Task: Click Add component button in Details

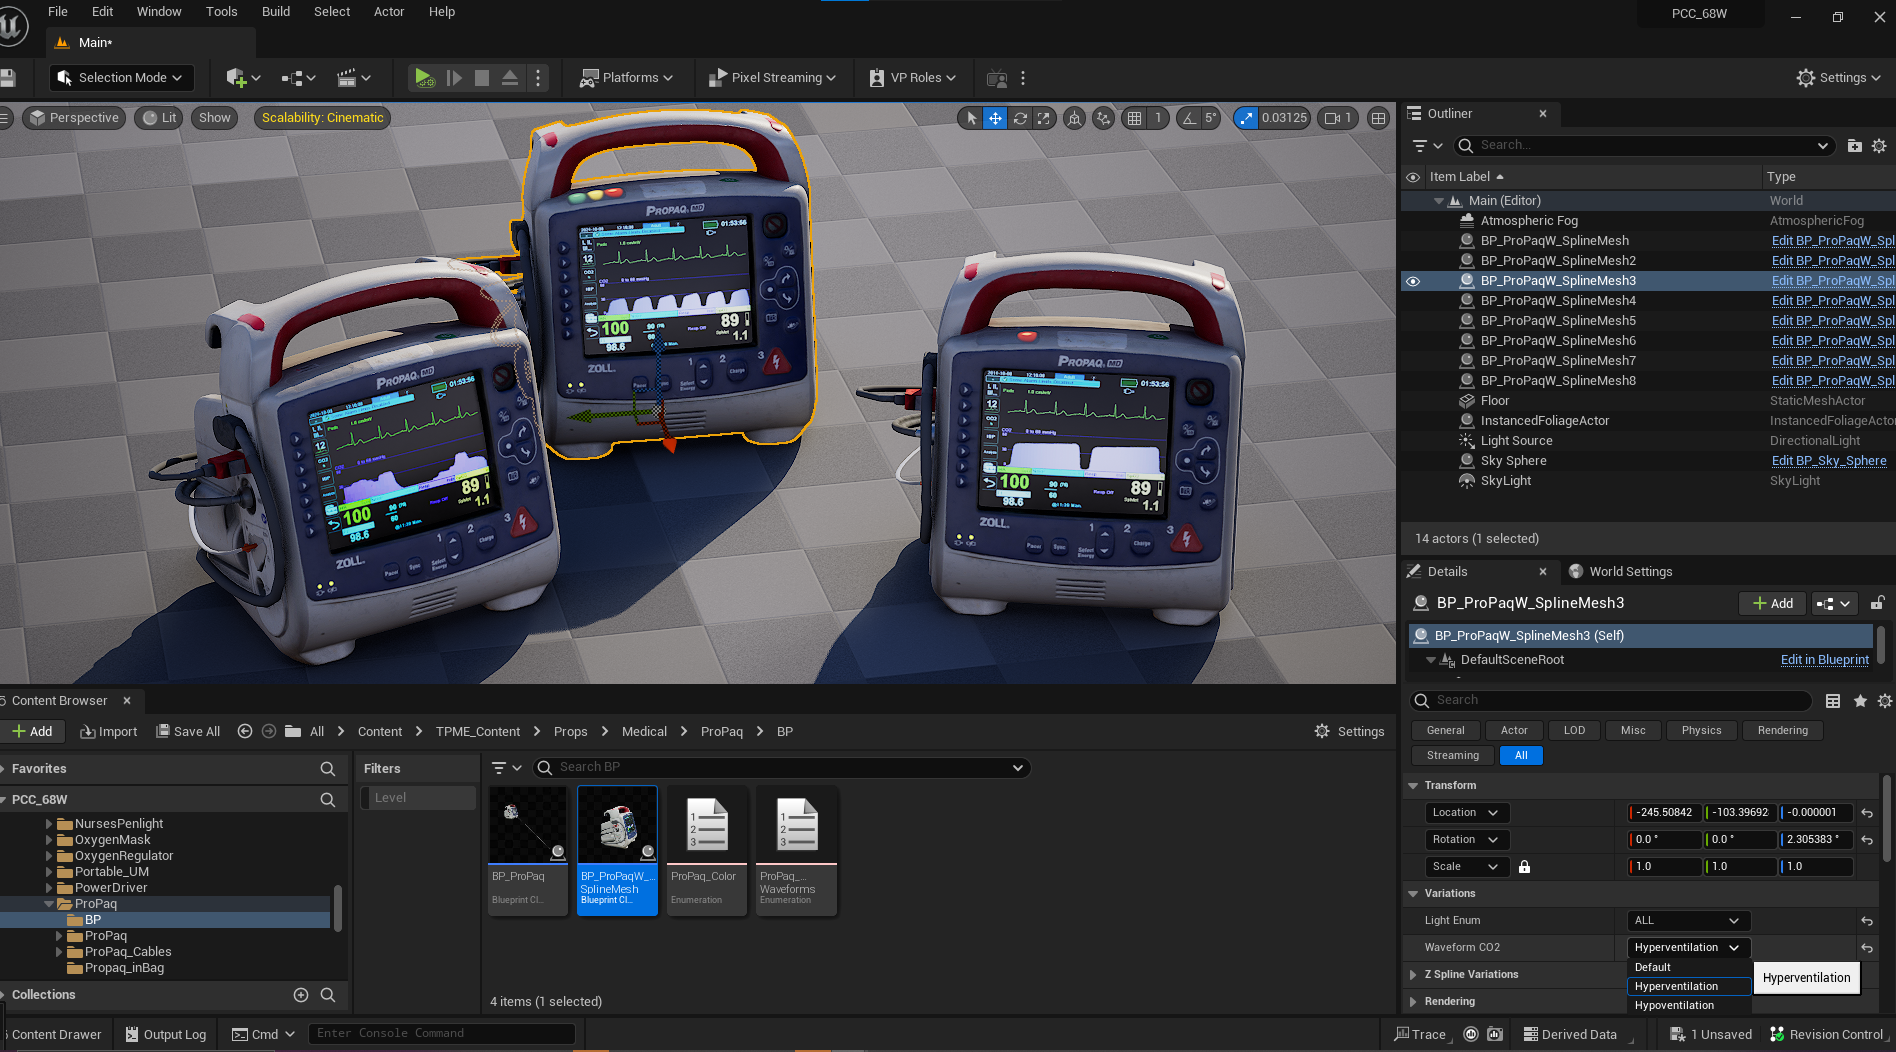Action: pyautogui.click(x=1772, y=604)
